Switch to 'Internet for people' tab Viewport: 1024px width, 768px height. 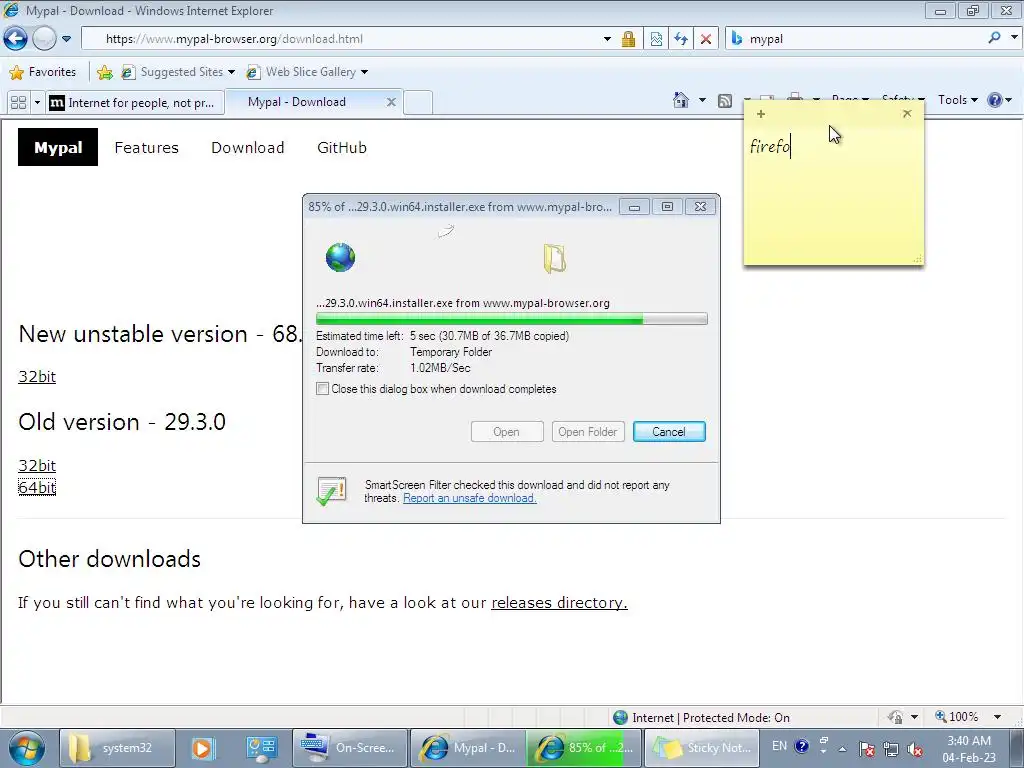pos(136,103)
